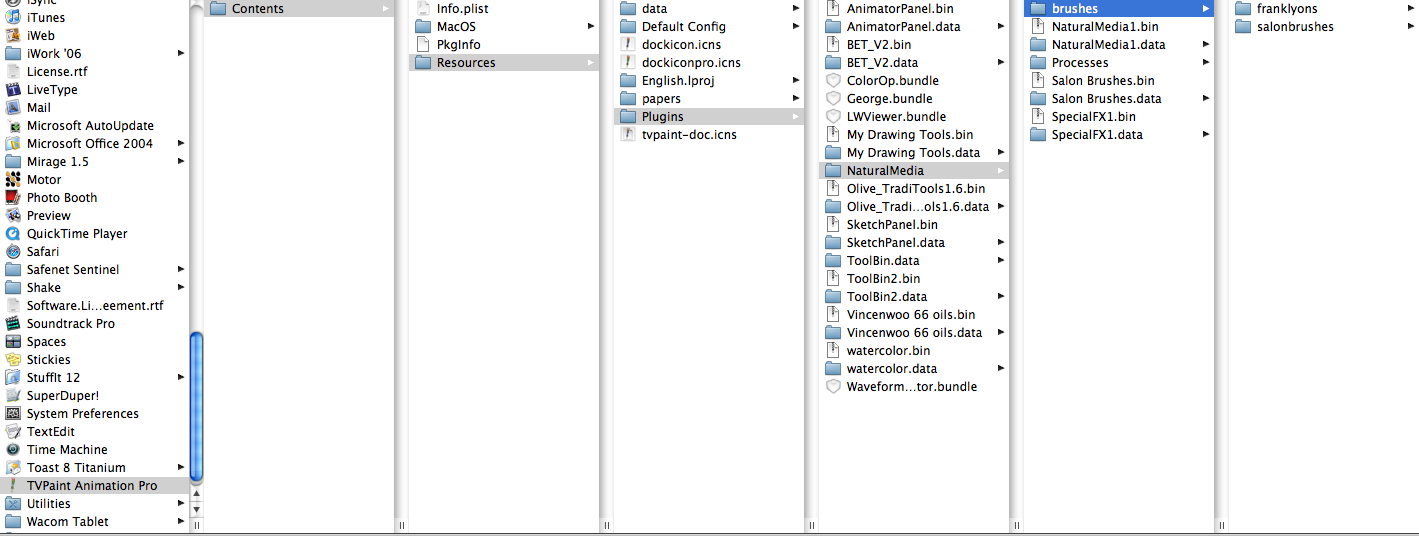Expand the Shake folder arrow
The image size is (1419, 536).
pos(181,287)
